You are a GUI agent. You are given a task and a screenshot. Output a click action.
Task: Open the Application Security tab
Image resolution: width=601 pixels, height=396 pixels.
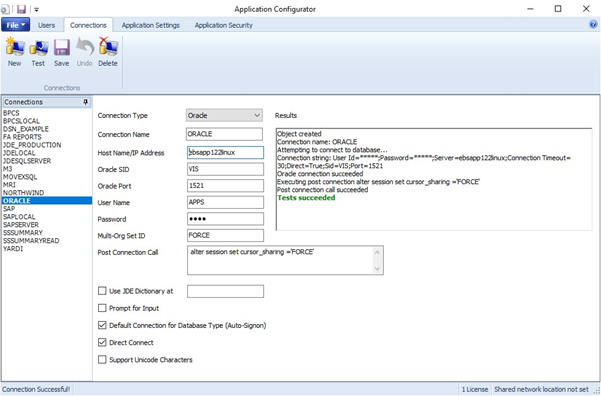tap(223, 25)
